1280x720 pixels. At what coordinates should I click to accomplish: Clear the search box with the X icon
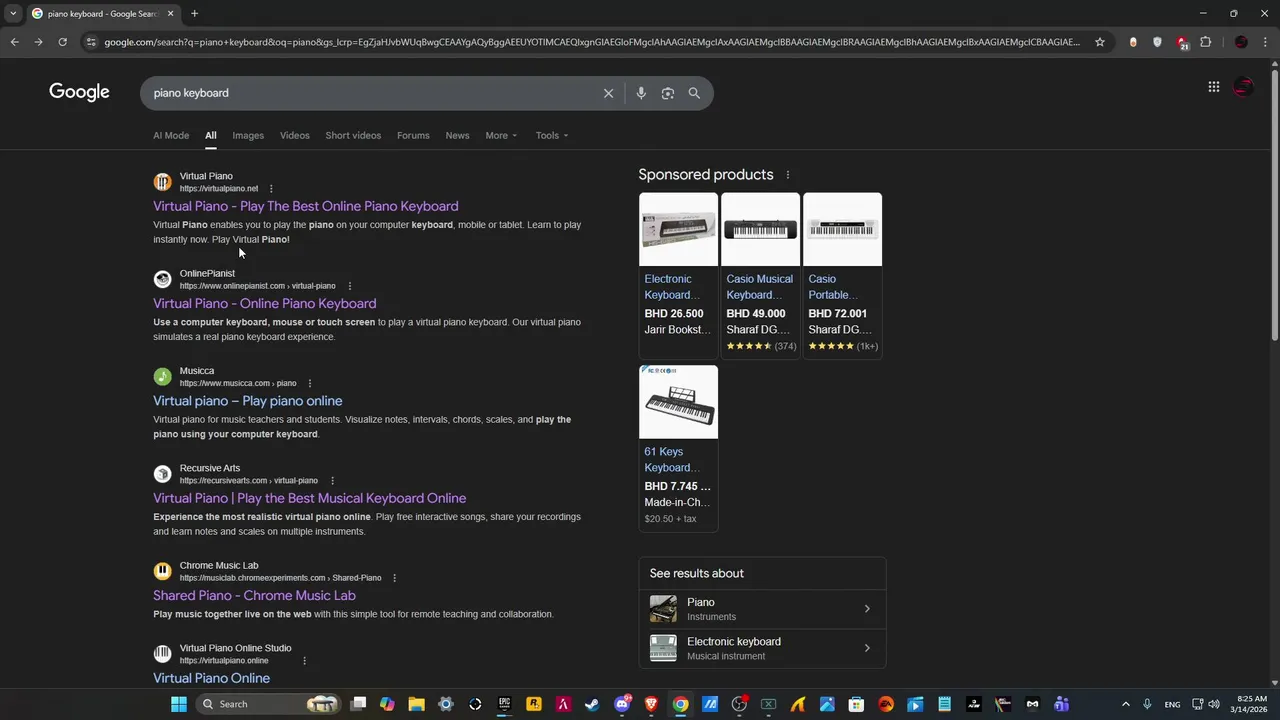pyautogui.click(x=608, y=93)
